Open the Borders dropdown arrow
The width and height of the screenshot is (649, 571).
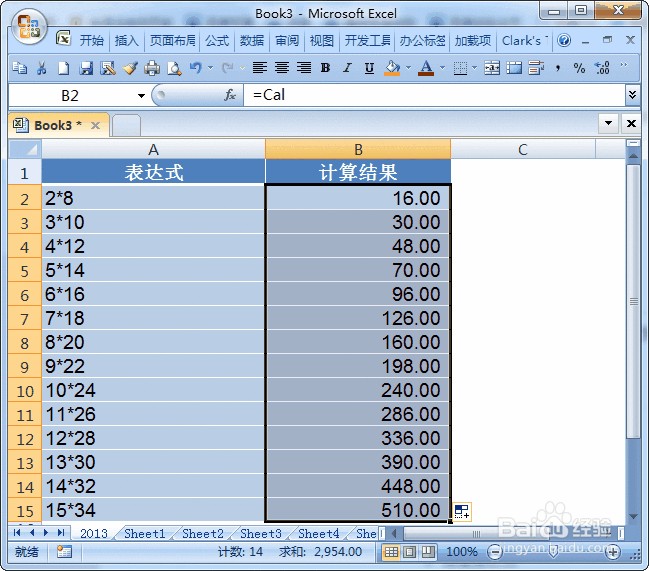pos(474,67)
